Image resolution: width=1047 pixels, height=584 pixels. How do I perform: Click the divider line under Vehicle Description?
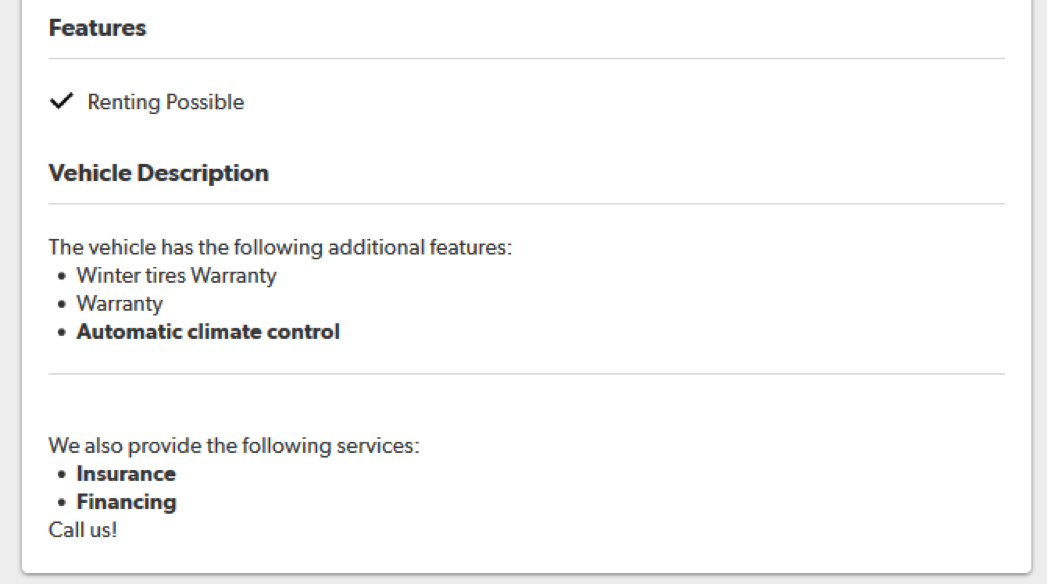click(526, 204)
